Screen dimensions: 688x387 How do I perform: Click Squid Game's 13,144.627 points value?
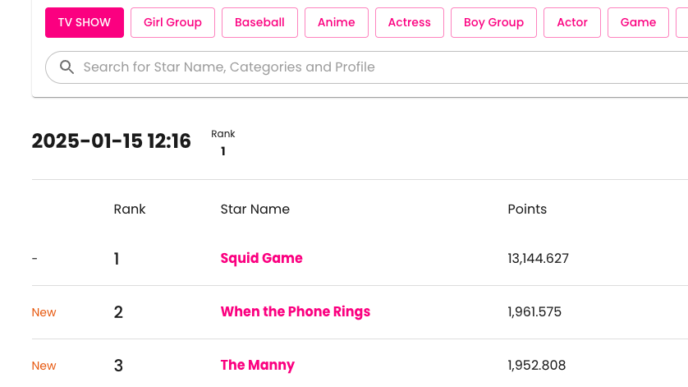pos(538,258)
